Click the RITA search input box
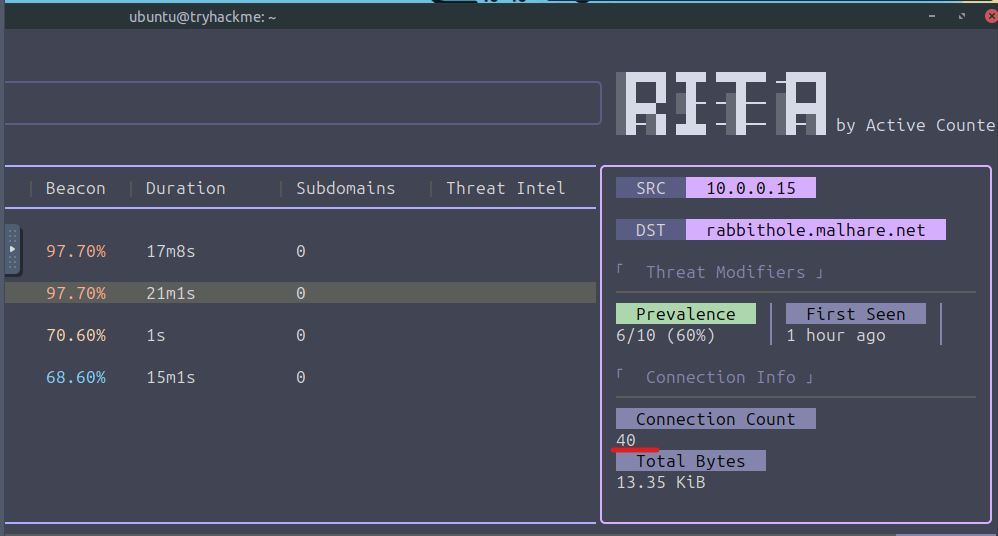 (x=303, y=102)
